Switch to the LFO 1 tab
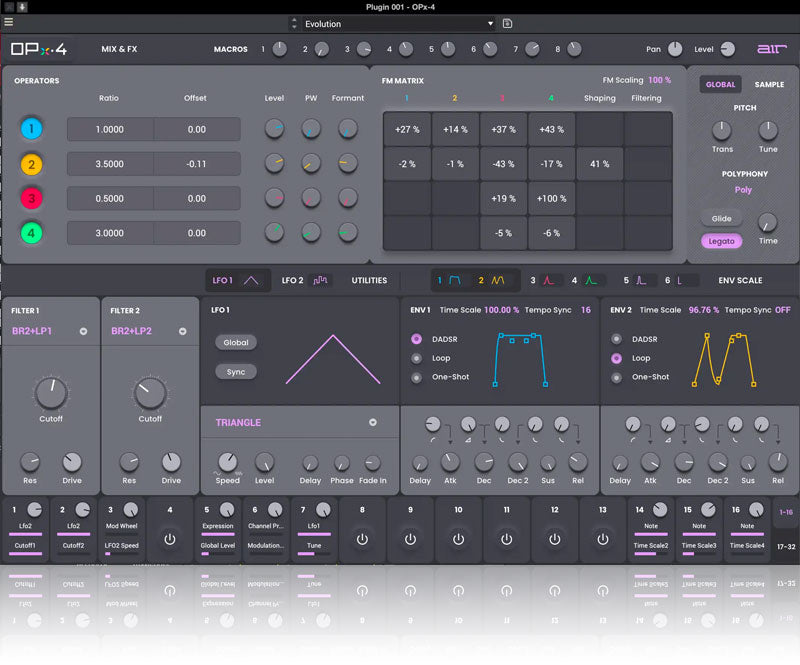Screen dimensions: 800x665 (236, 280)
